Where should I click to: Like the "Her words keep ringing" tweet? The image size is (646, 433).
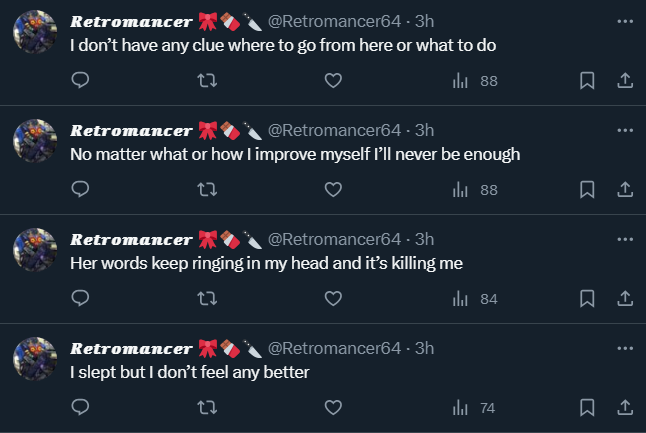[x=334, y=298]
